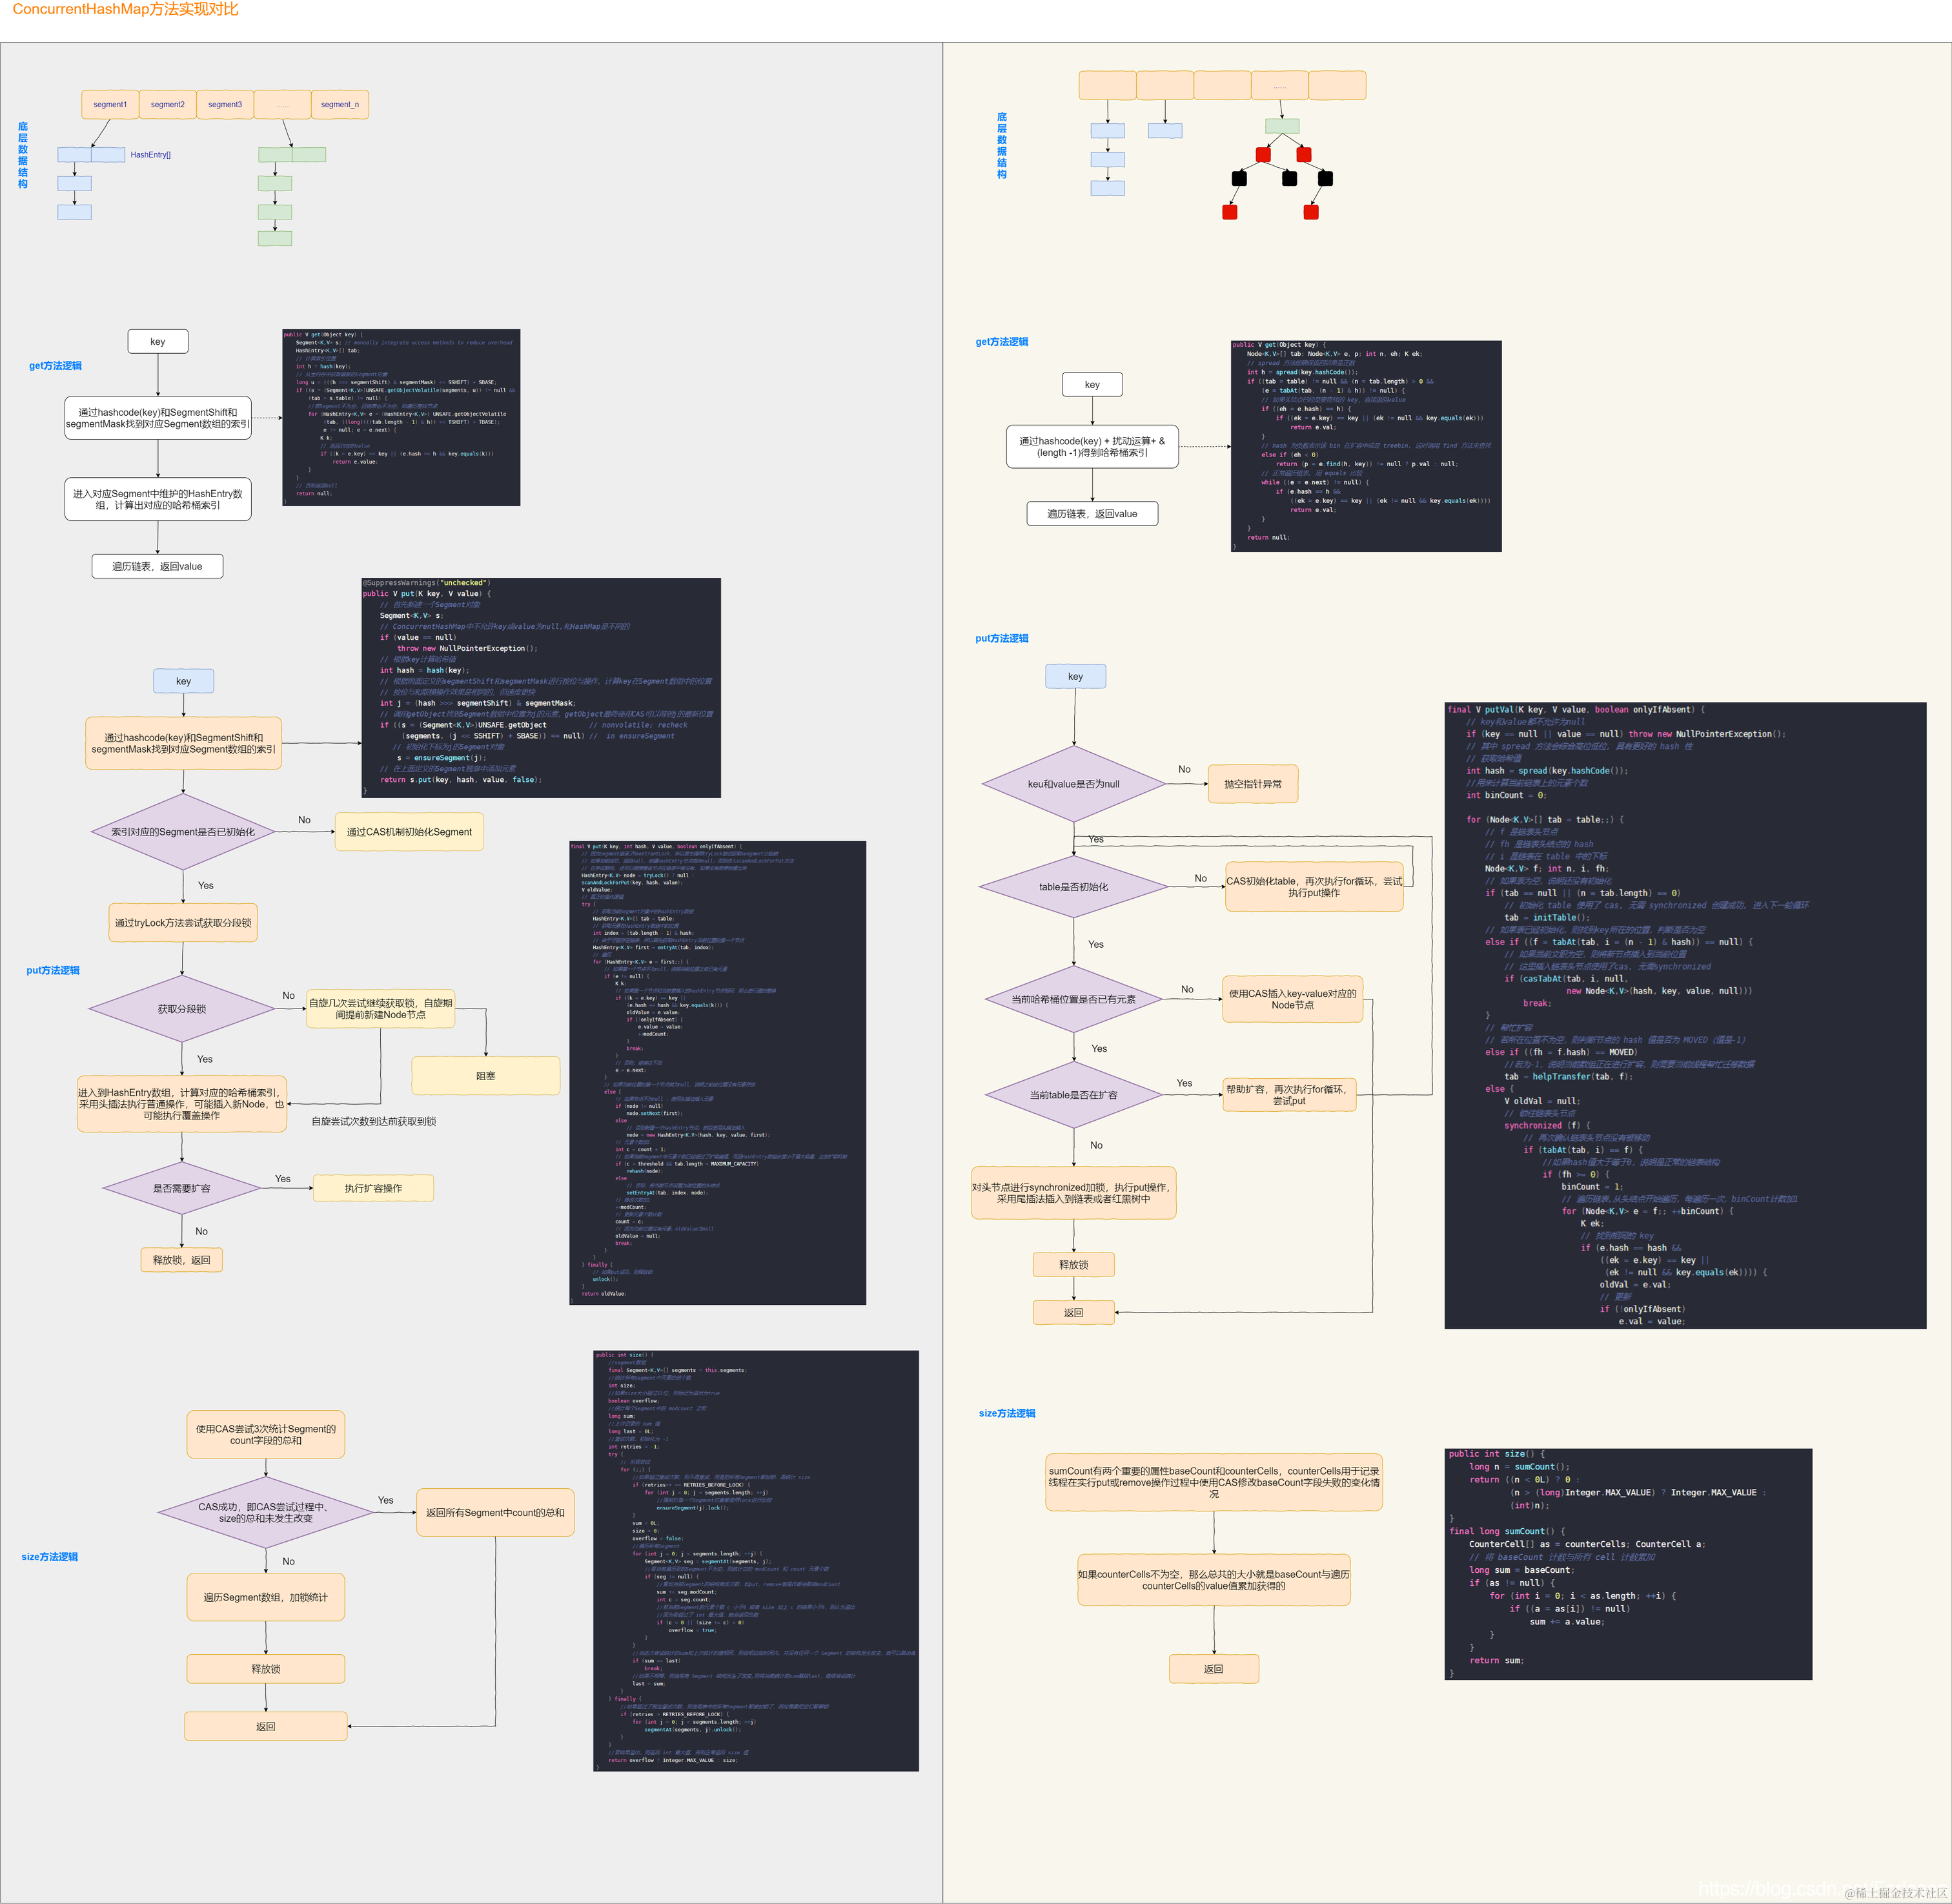Click the HashEntry[] label
The height and width of the screenshot is (1904, 1952).
click(x=150, y=155)
